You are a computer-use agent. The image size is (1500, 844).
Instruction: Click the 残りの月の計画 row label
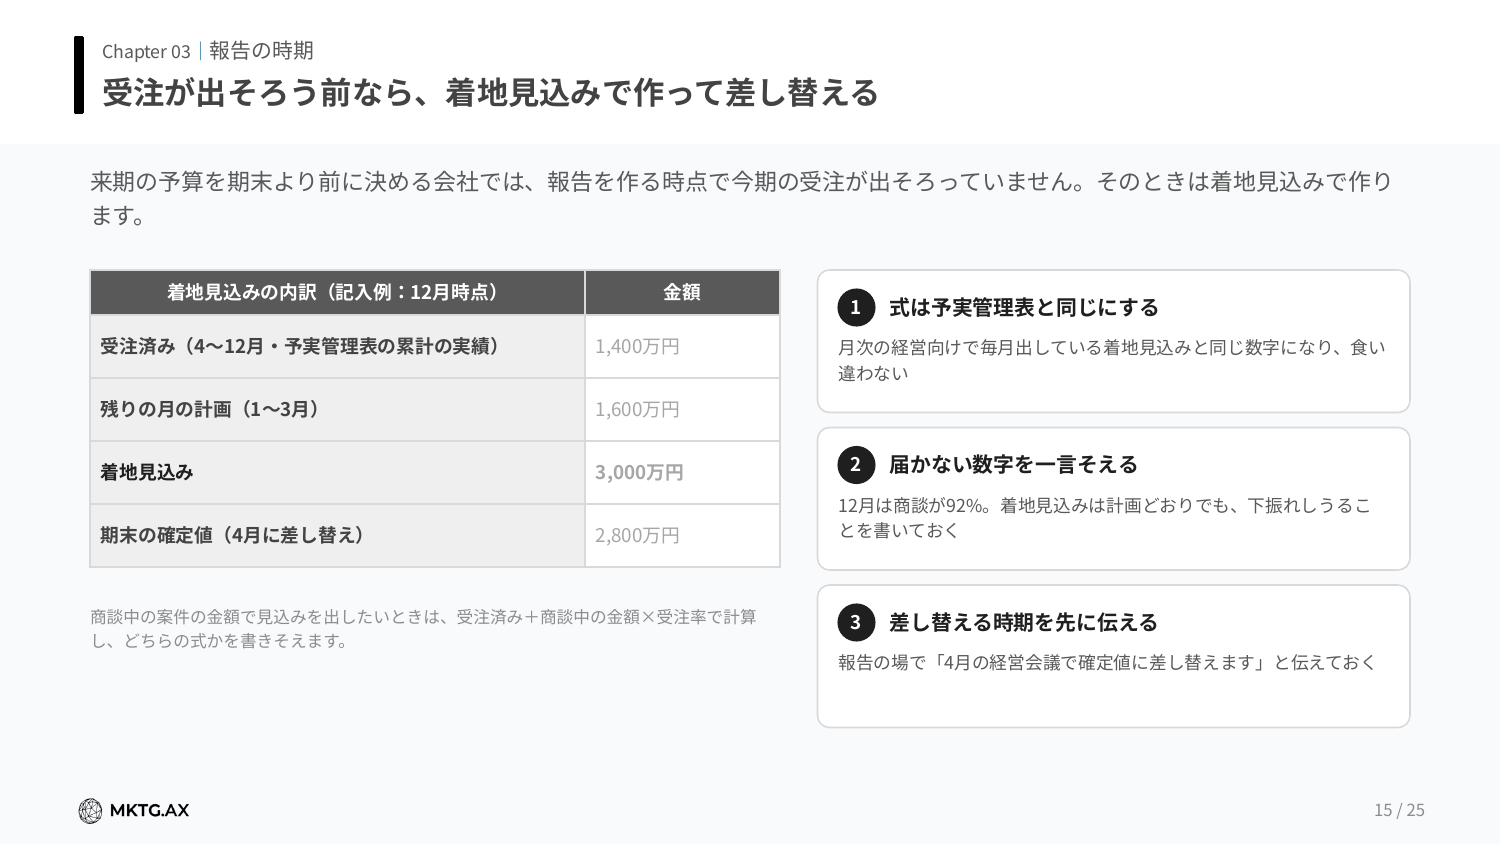click(x=338, y=409)
